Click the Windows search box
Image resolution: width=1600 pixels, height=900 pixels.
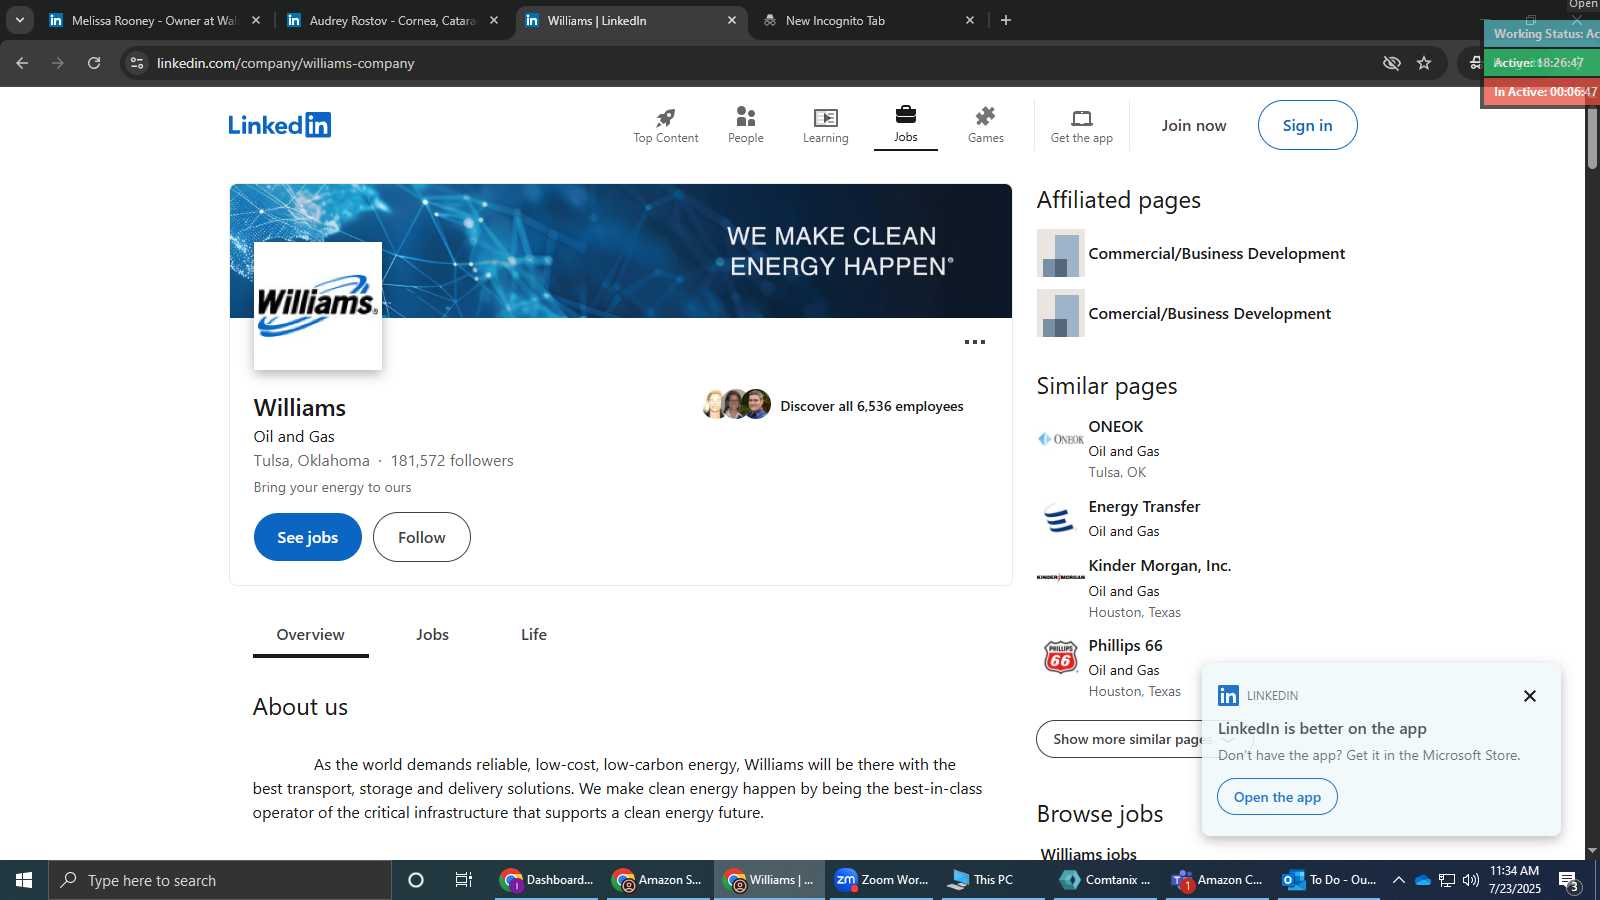click(x=220, y=880)
